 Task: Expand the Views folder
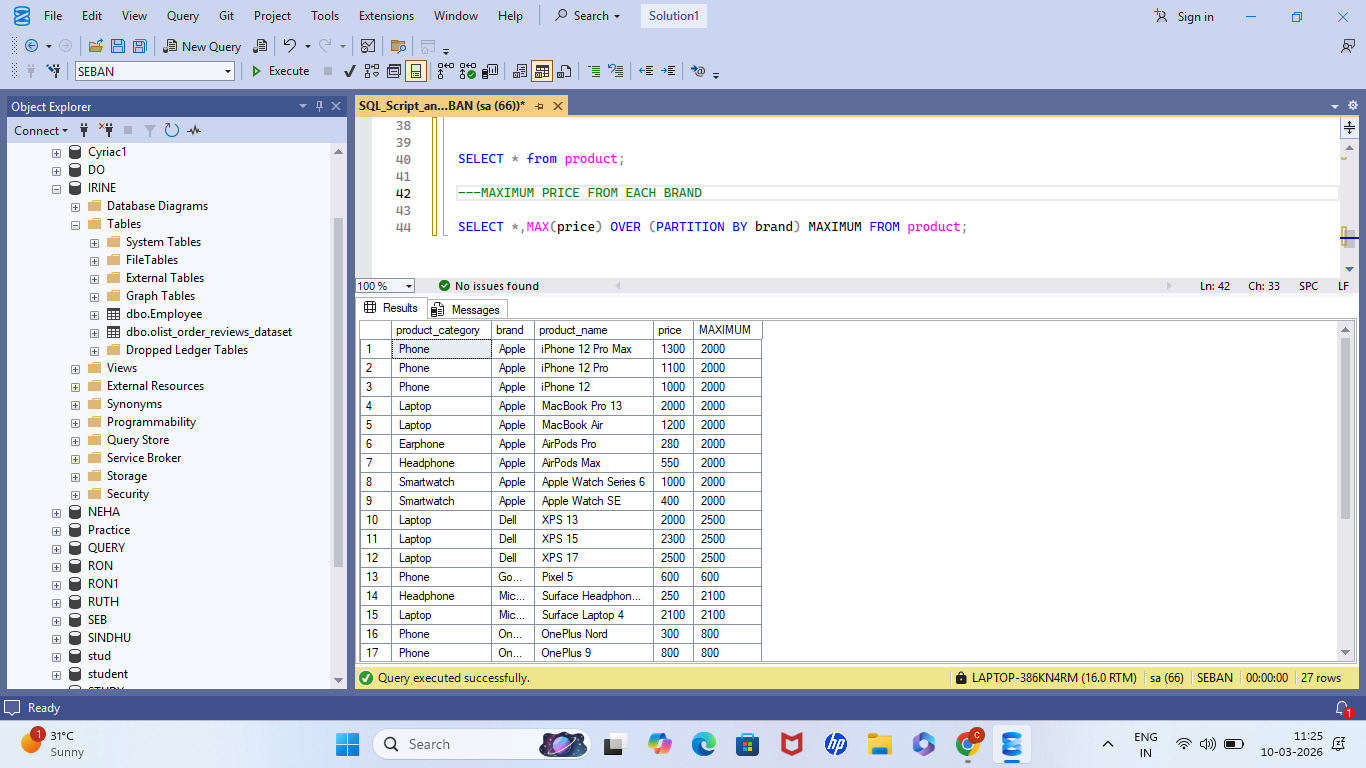click(76, 368)
